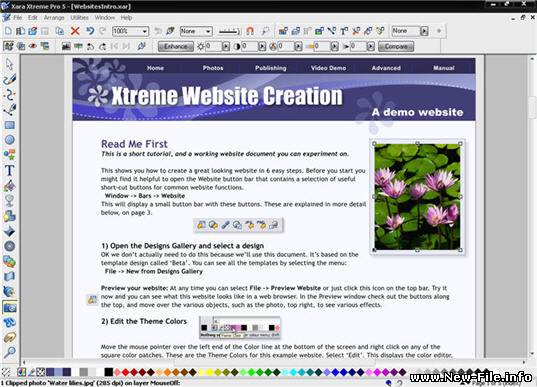Select the Rectangle tool

point(9,125)
